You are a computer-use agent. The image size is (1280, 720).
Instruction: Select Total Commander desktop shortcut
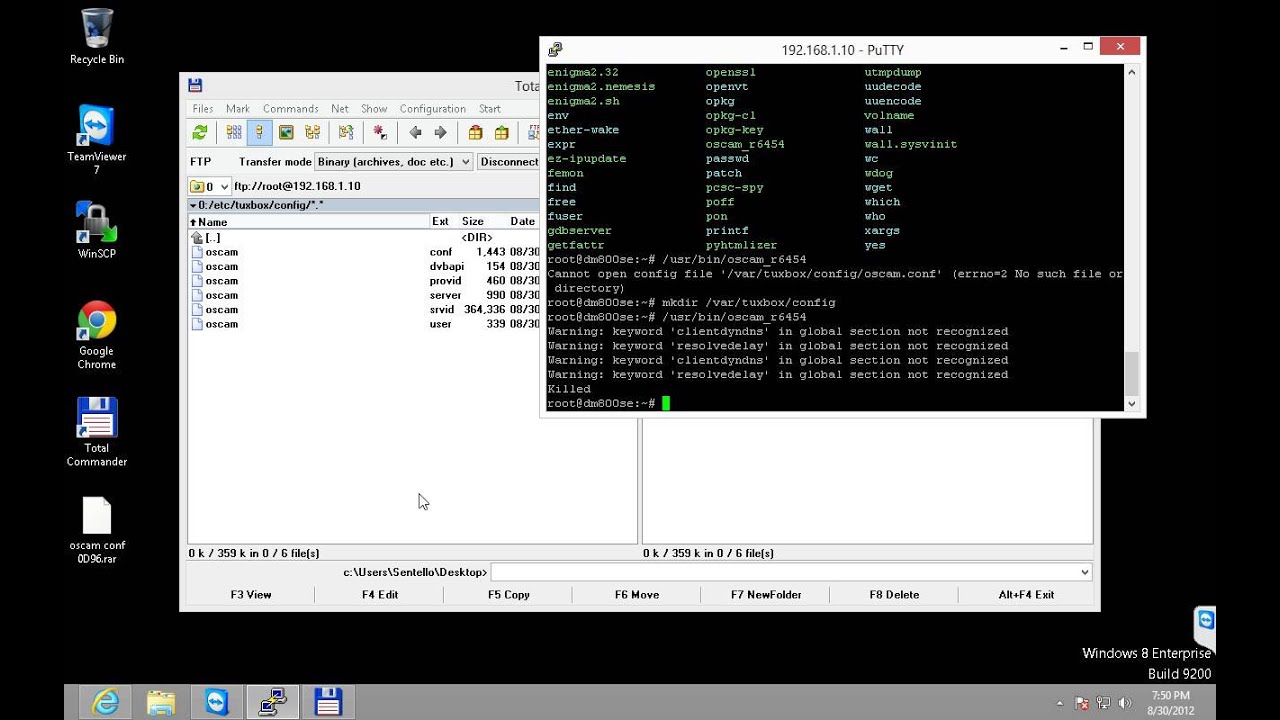pos(97,432)
